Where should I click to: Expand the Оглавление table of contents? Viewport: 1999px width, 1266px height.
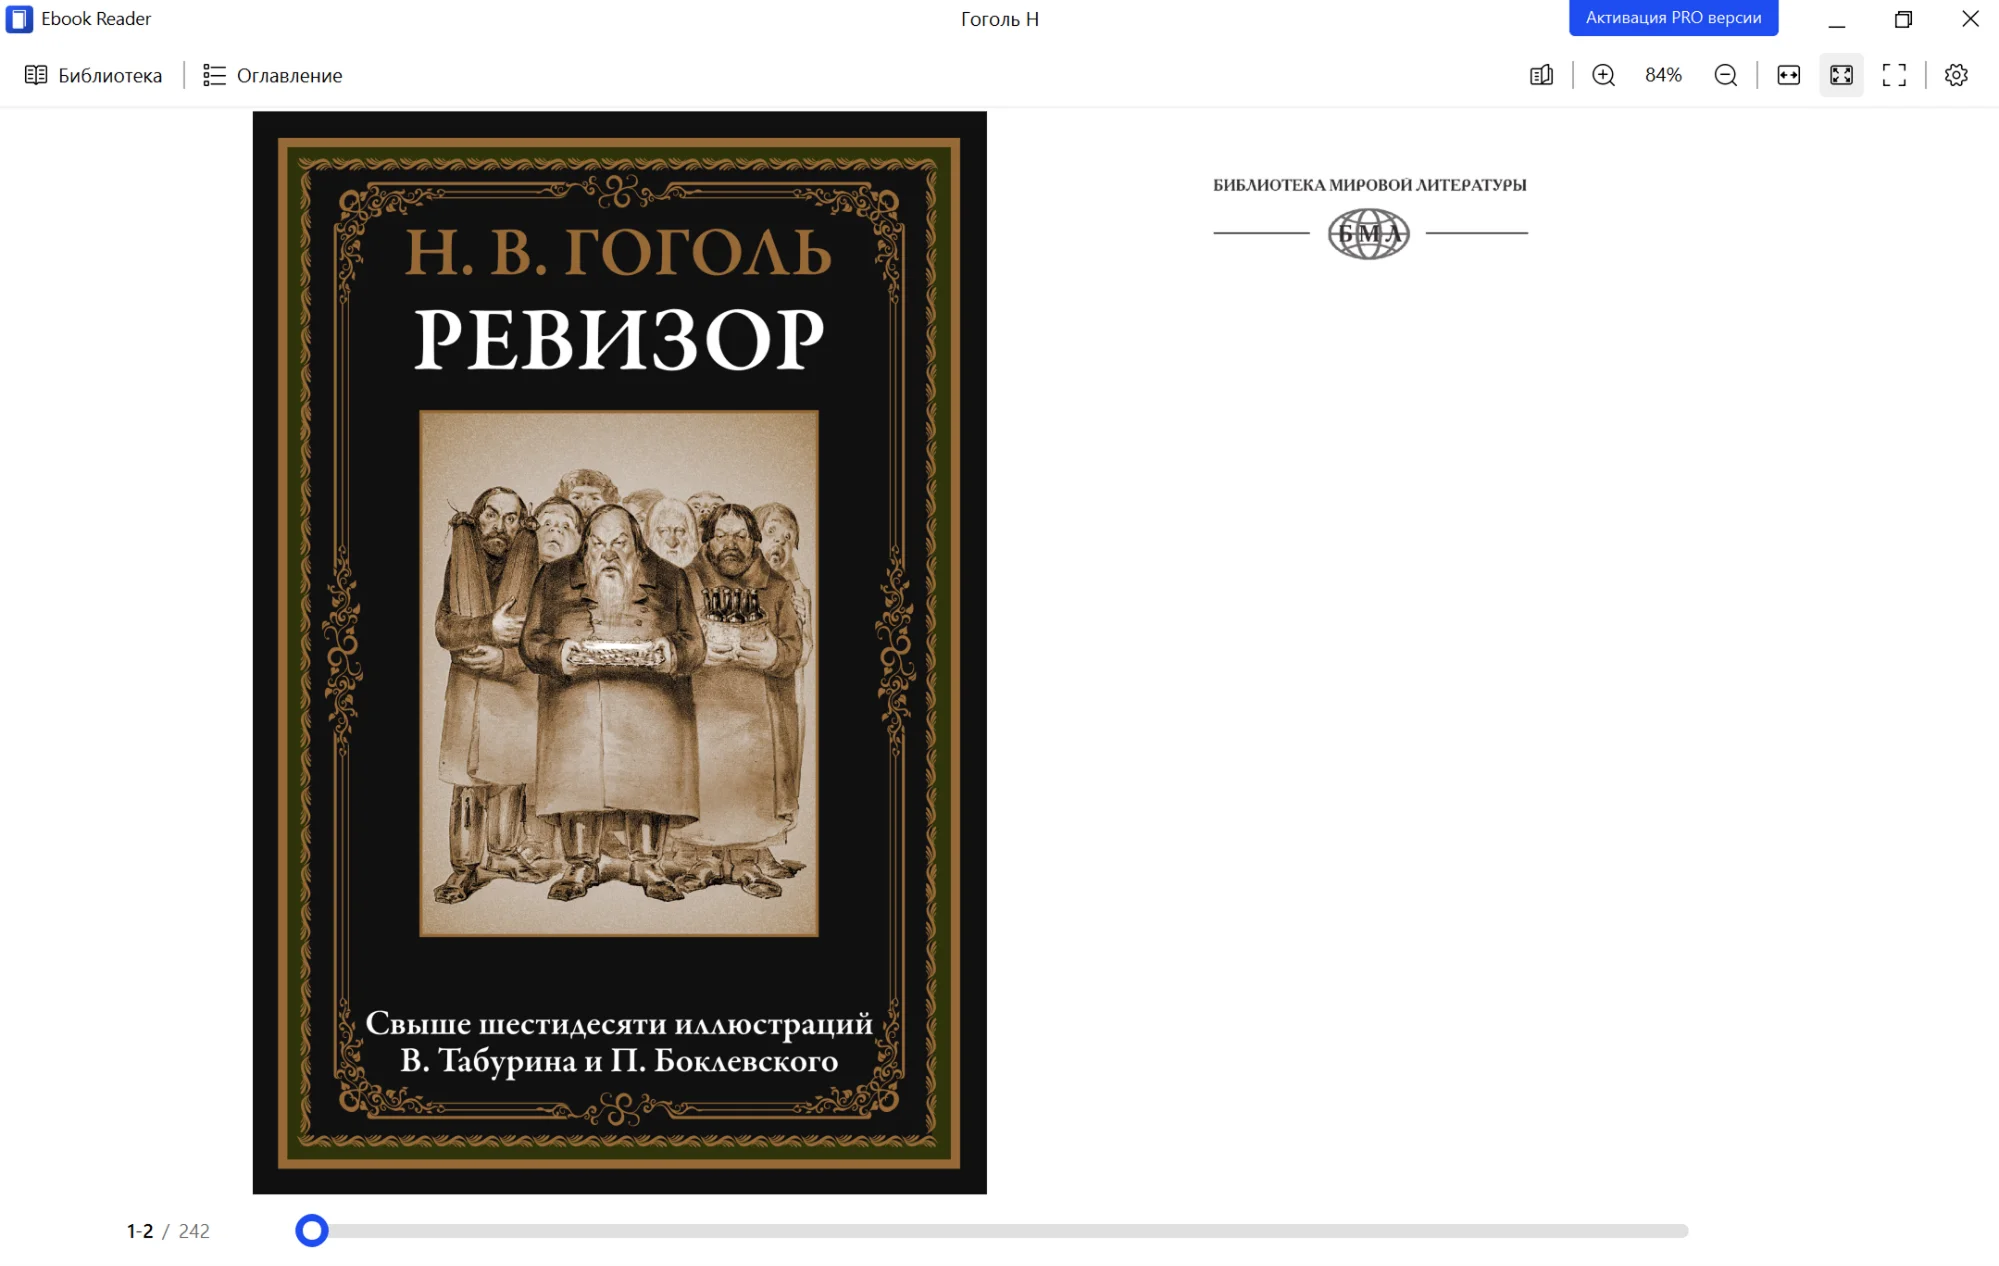pos(272,75)
